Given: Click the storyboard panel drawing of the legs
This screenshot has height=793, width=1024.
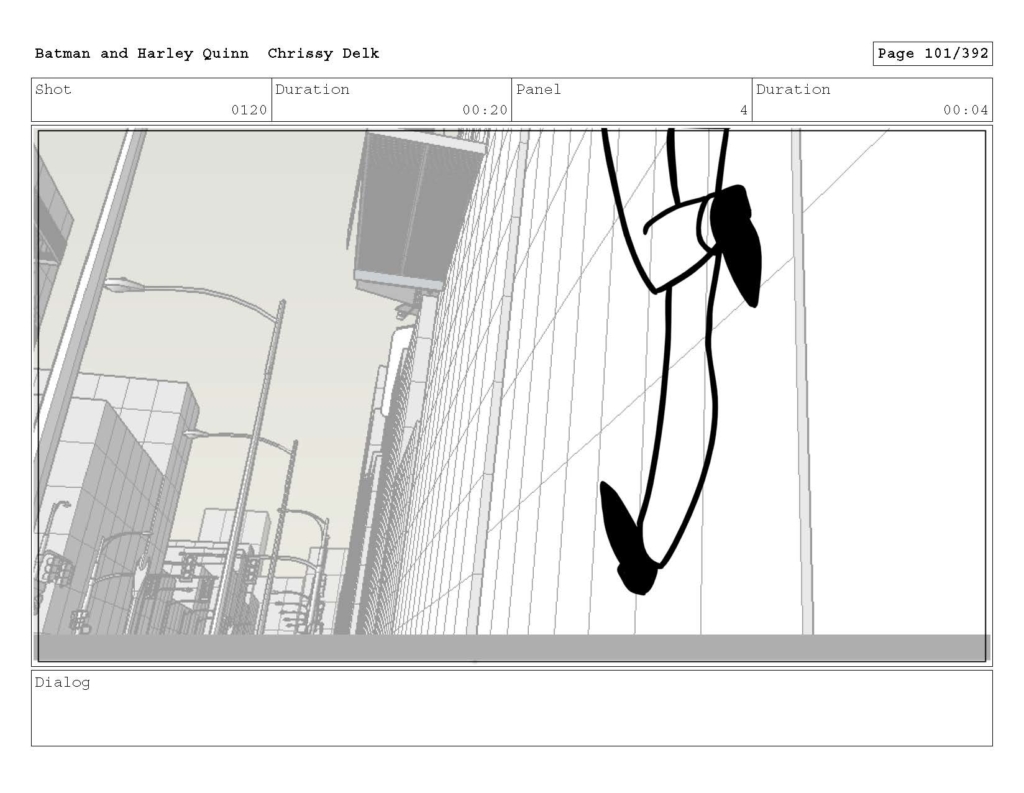Looking at the screenshot, I should click(x=512, y=396).
